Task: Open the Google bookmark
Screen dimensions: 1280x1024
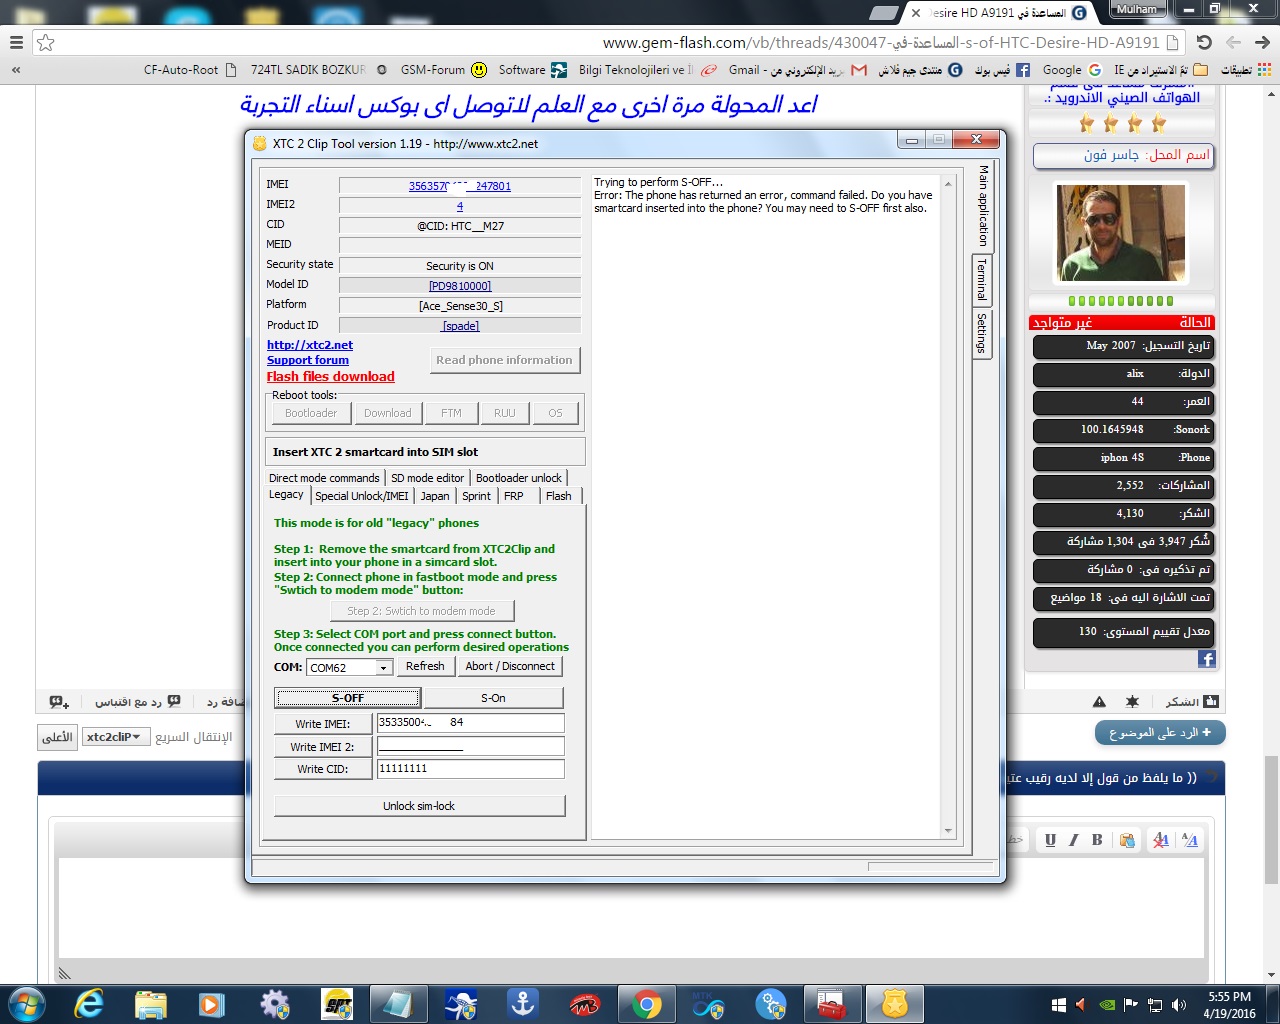Action: click(1071, 70)
